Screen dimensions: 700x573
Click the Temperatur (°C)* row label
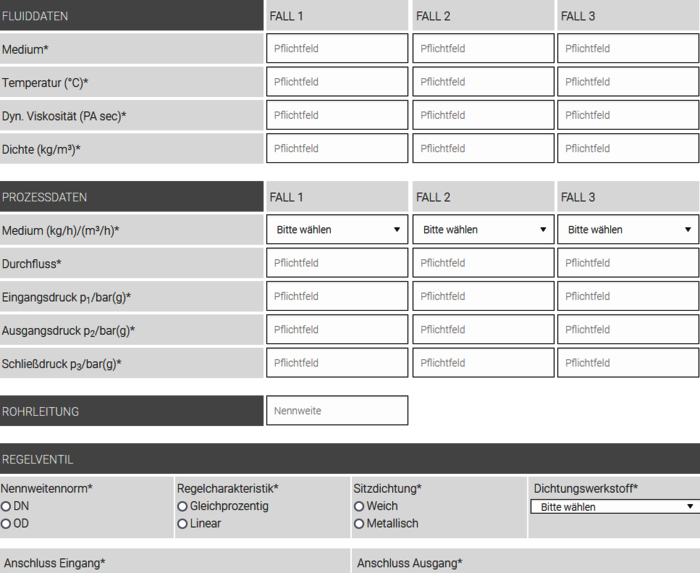(x=45, y=83)
